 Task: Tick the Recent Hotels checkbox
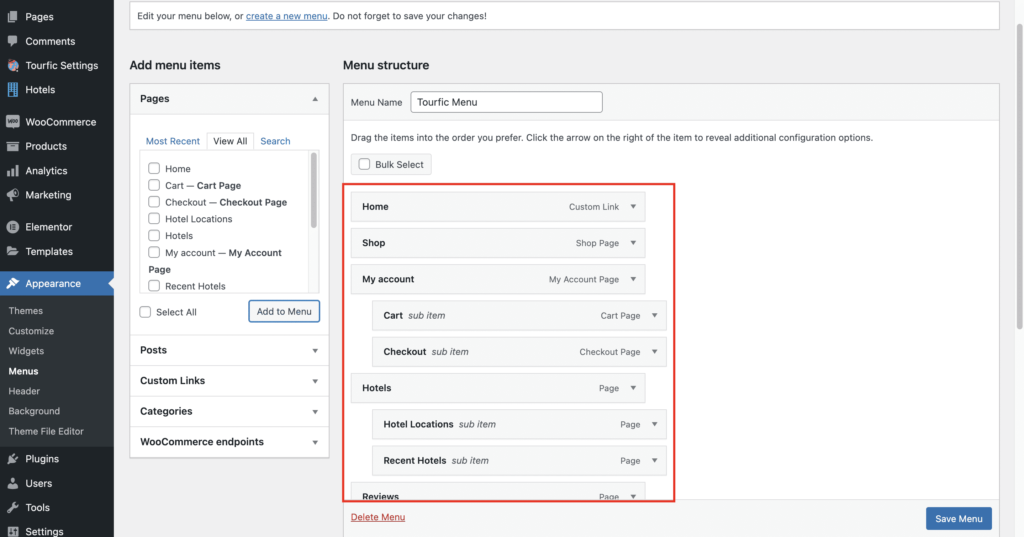coord(154,285)
